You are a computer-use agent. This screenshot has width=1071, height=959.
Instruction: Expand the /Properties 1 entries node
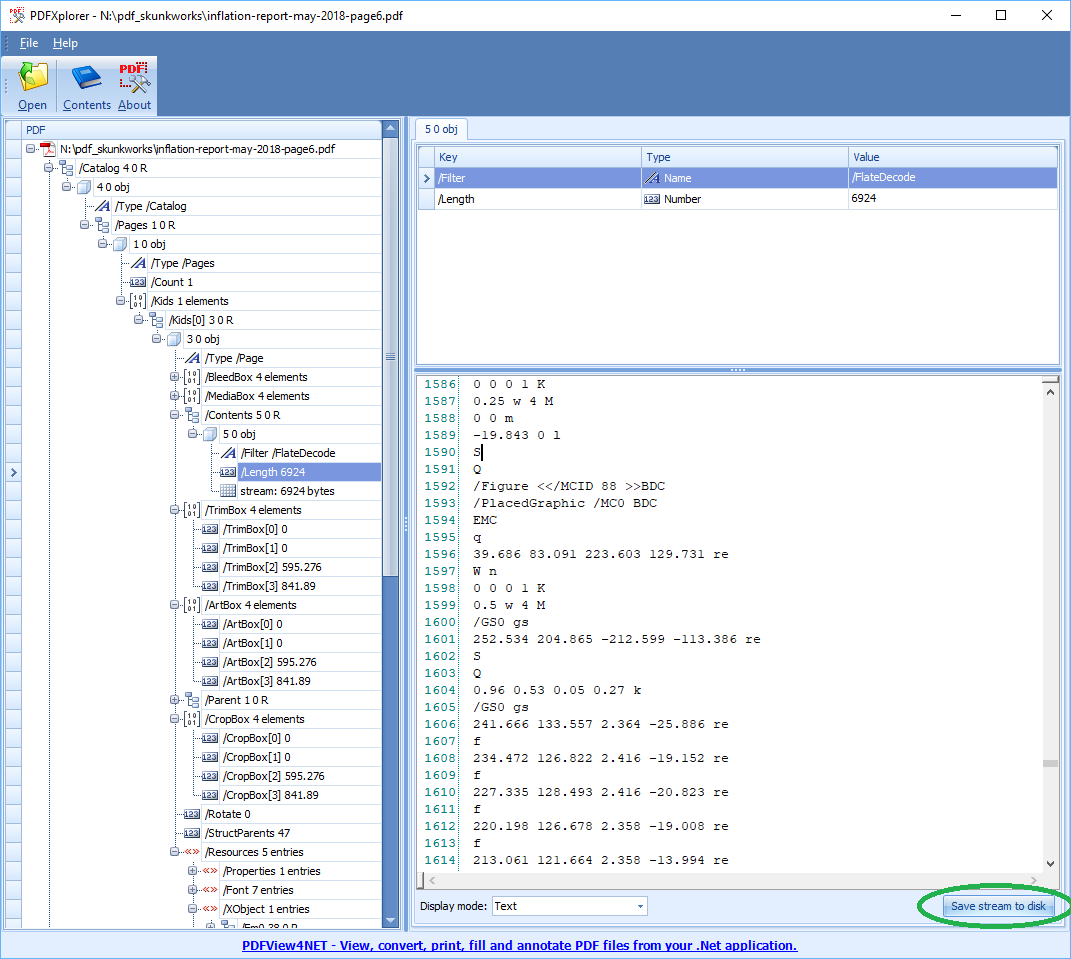coord(192,871)
